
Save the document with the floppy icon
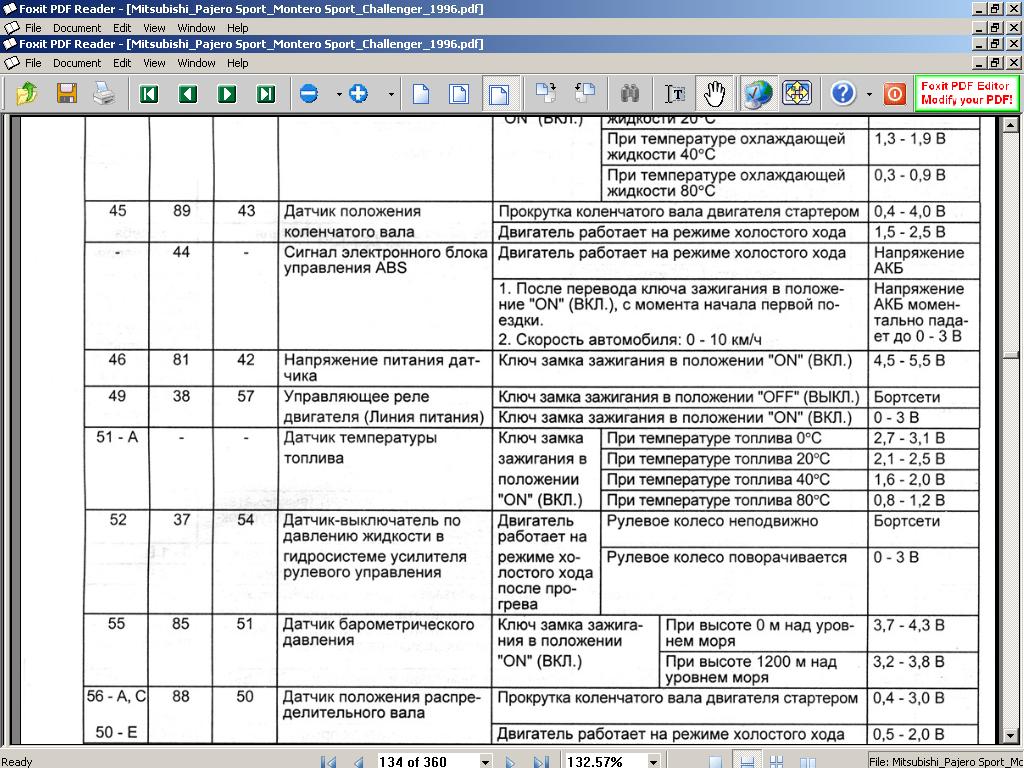tap(67, 94)
